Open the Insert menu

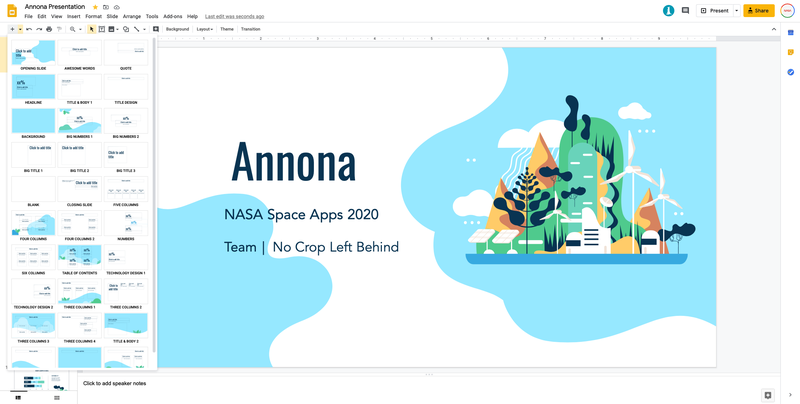pos(74,17)
